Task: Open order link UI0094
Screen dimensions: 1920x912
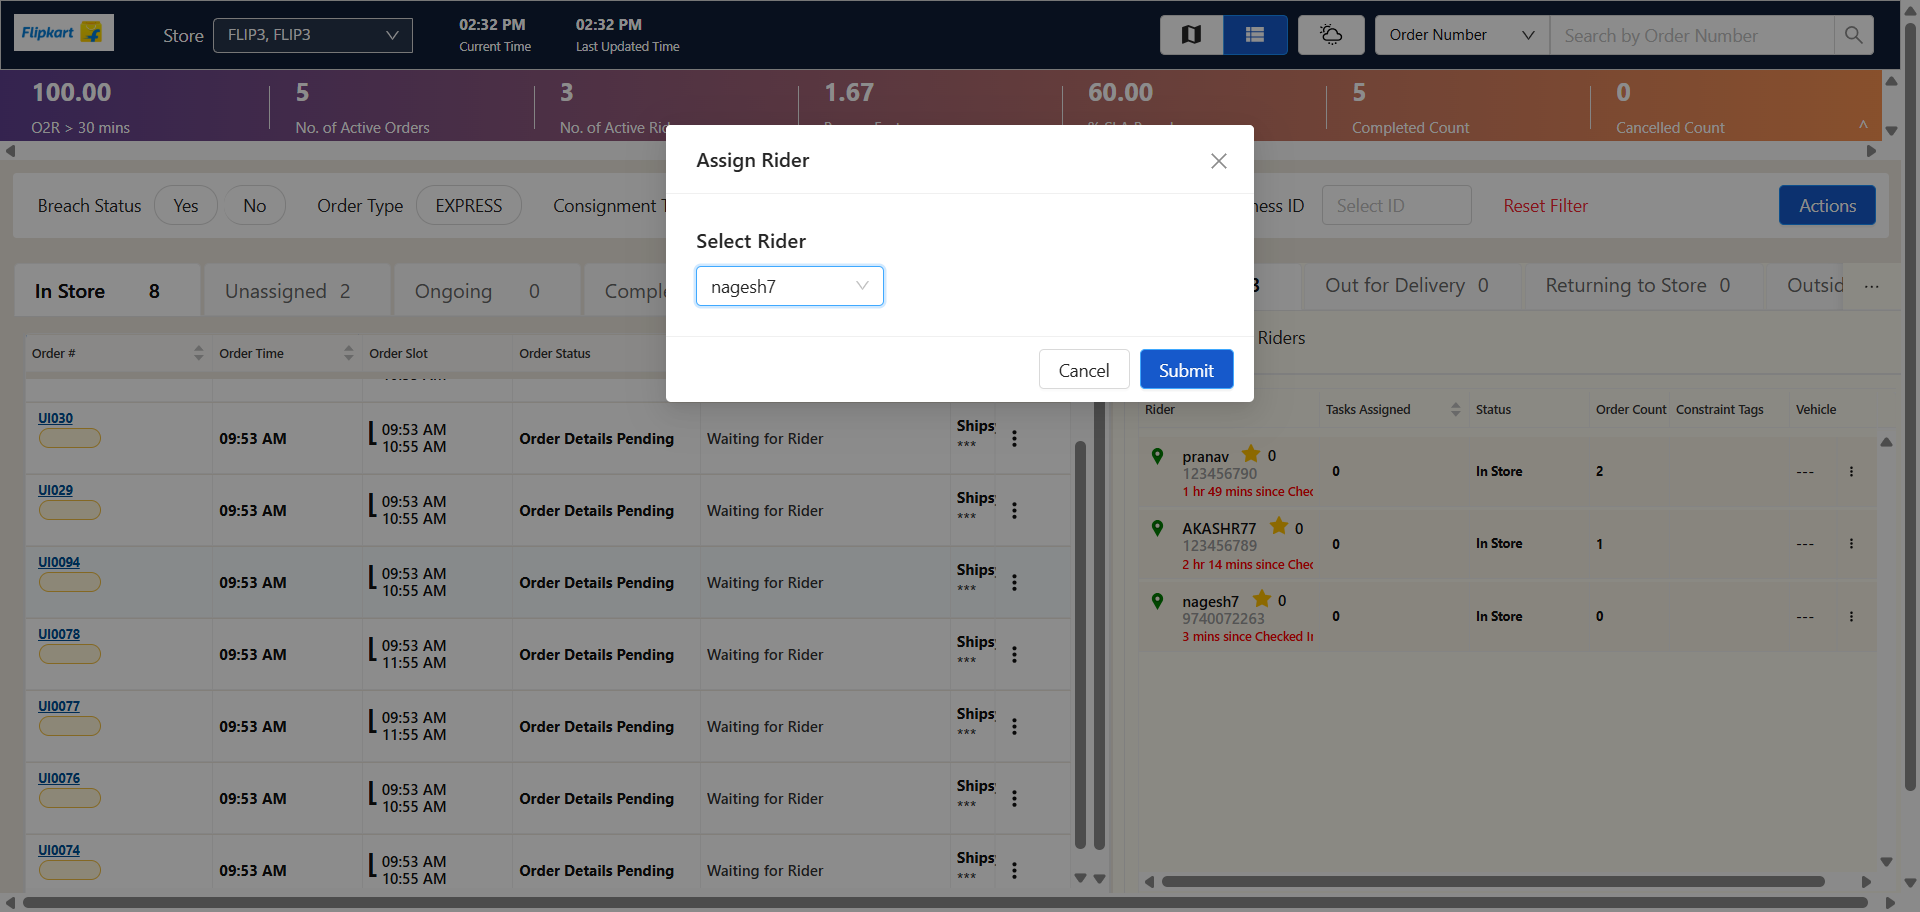Action: [x=59, y=562]
